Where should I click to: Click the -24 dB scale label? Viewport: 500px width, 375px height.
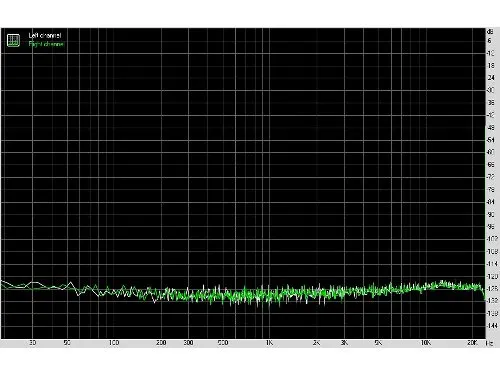point(491,78)
